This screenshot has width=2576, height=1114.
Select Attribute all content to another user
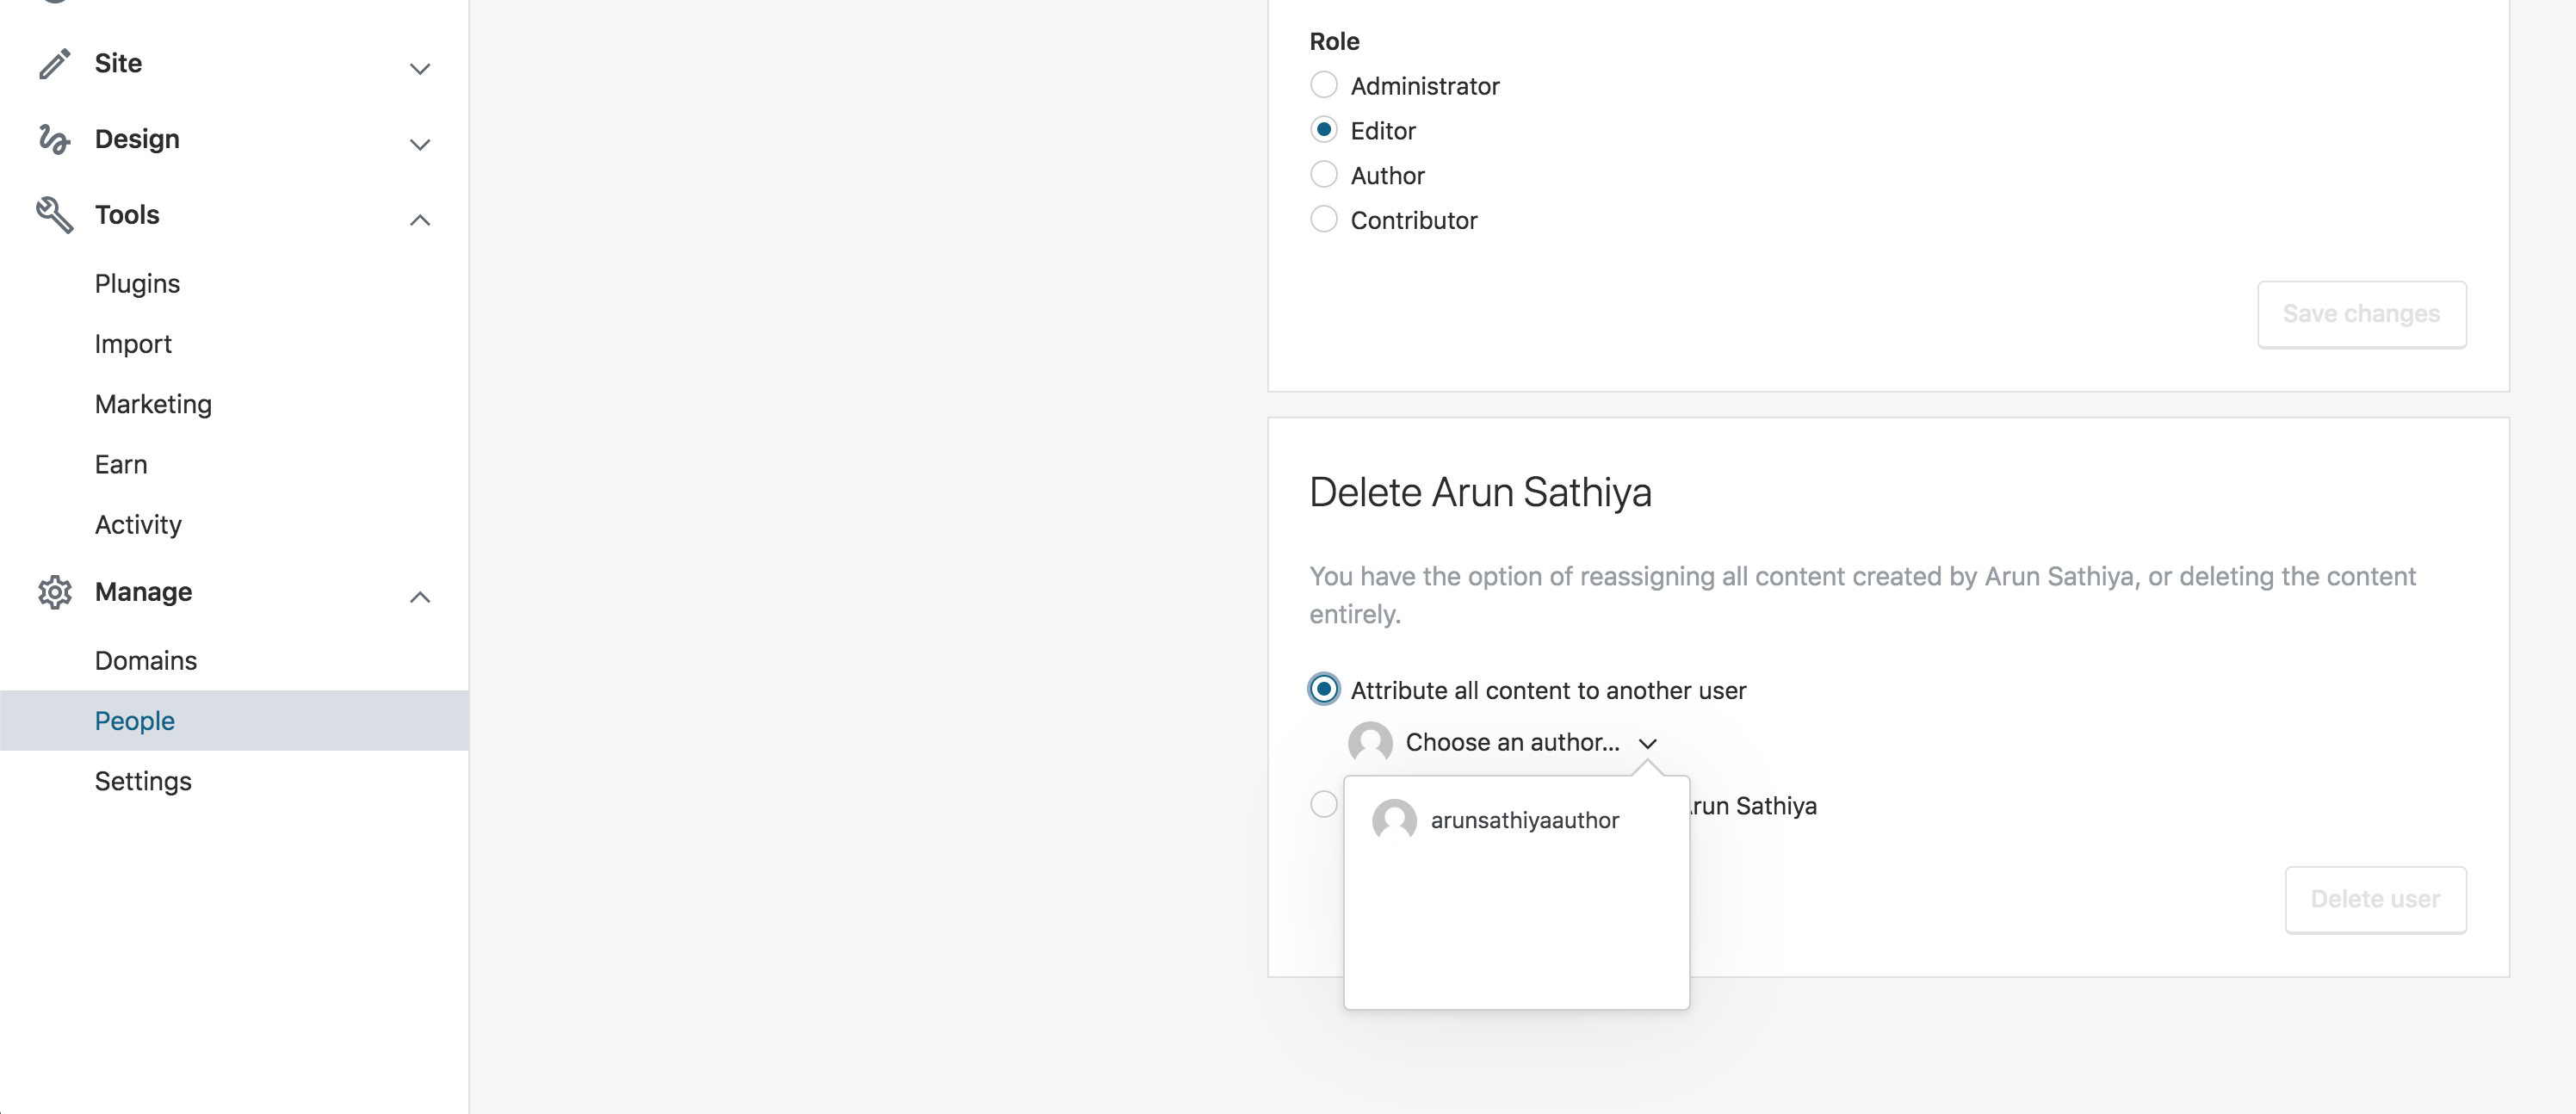pyautogui.click(x=1324, y=690)
